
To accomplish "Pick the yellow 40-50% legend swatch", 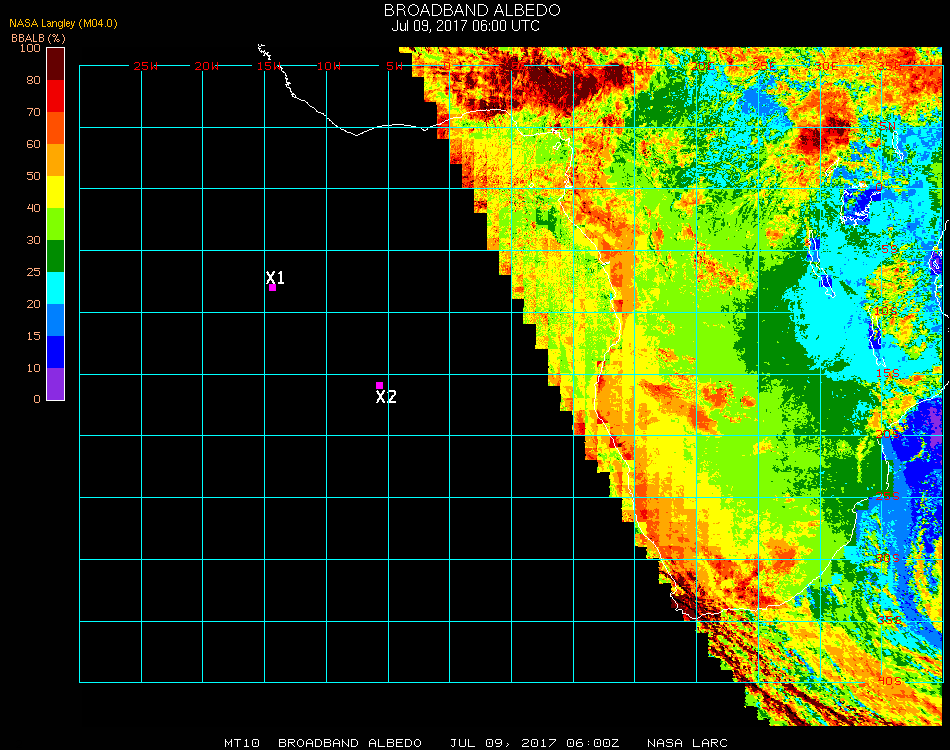I will 56,192.
